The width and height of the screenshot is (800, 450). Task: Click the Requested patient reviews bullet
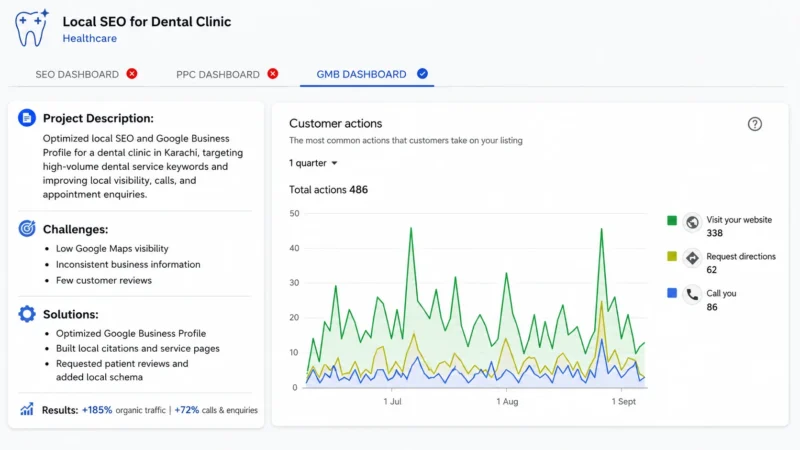pyautogui.click(x=122, y=370)
